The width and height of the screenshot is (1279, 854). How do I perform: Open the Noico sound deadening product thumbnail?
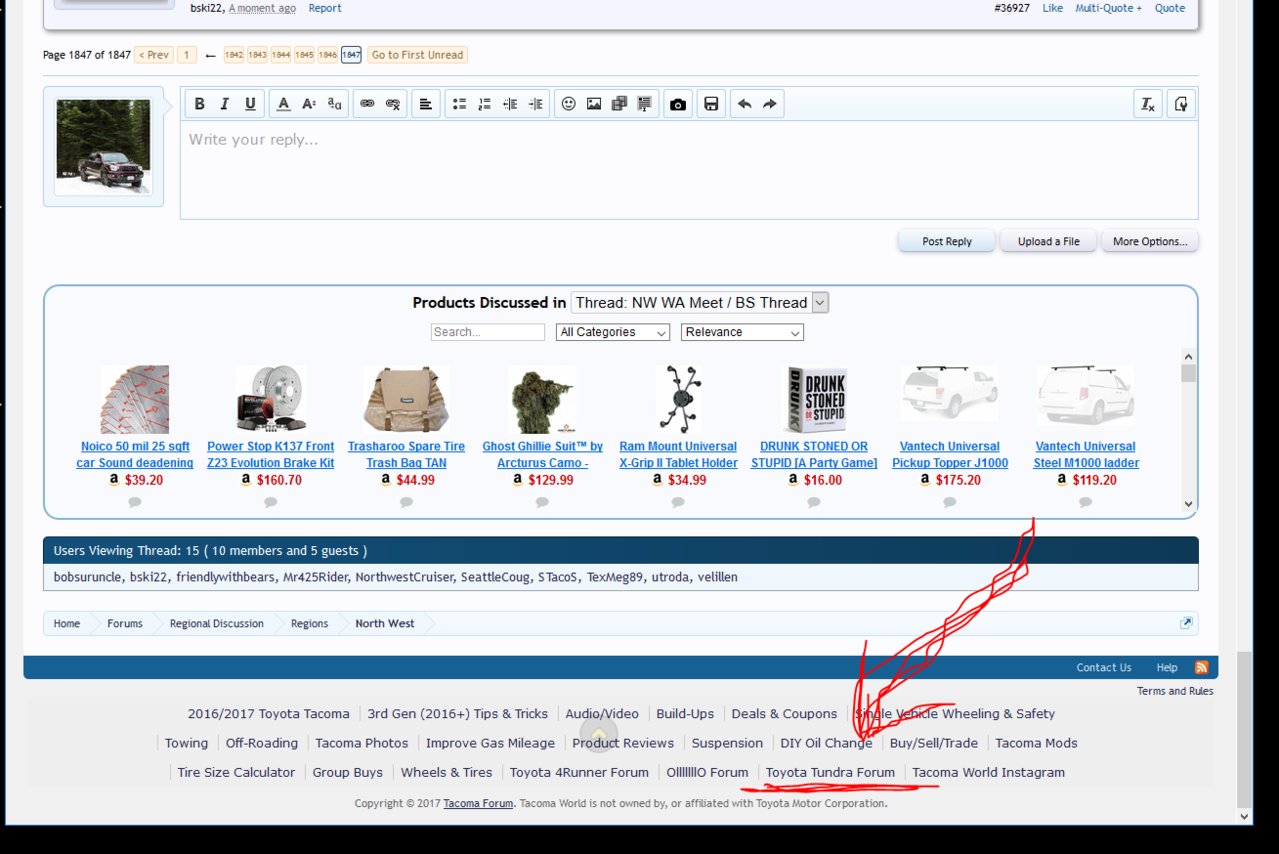tap(134, 399)
